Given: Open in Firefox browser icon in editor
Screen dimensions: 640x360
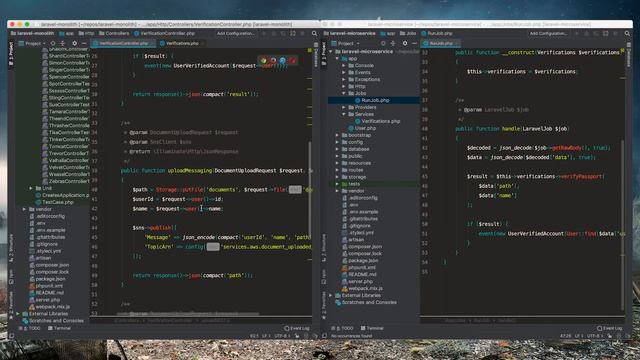Looking at the screenshot, I should (x=273, y=60).
